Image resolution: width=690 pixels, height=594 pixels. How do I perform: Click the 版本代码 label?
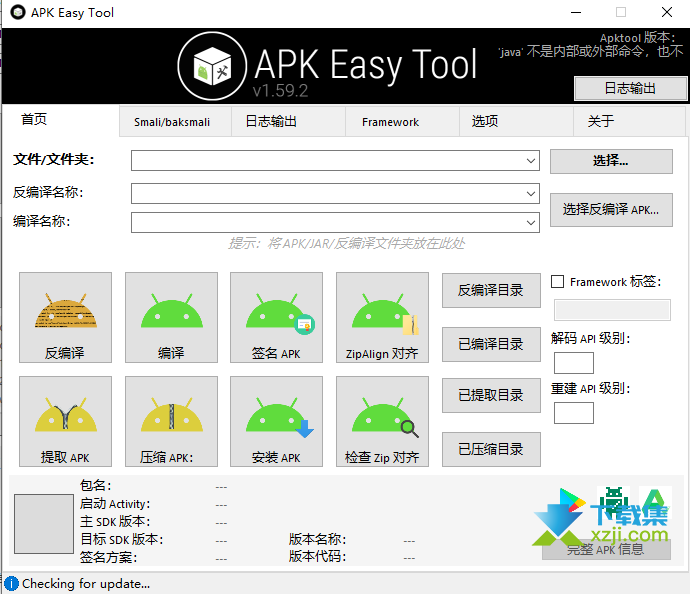point(317,556)
